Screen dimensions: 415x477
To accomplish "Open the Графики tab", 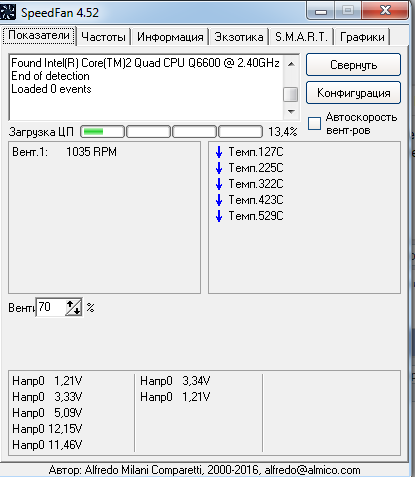I will (362, 37).
